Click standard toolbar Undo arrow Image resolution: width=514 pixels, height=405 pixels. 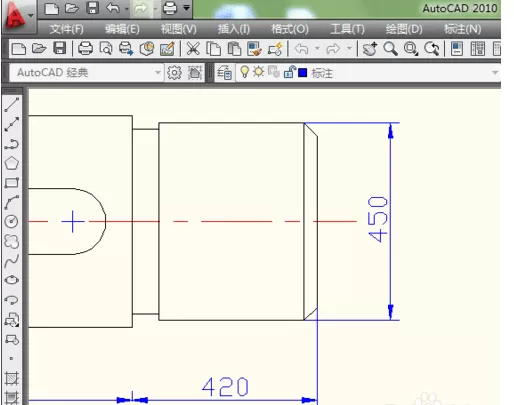(x=301, y=49)
